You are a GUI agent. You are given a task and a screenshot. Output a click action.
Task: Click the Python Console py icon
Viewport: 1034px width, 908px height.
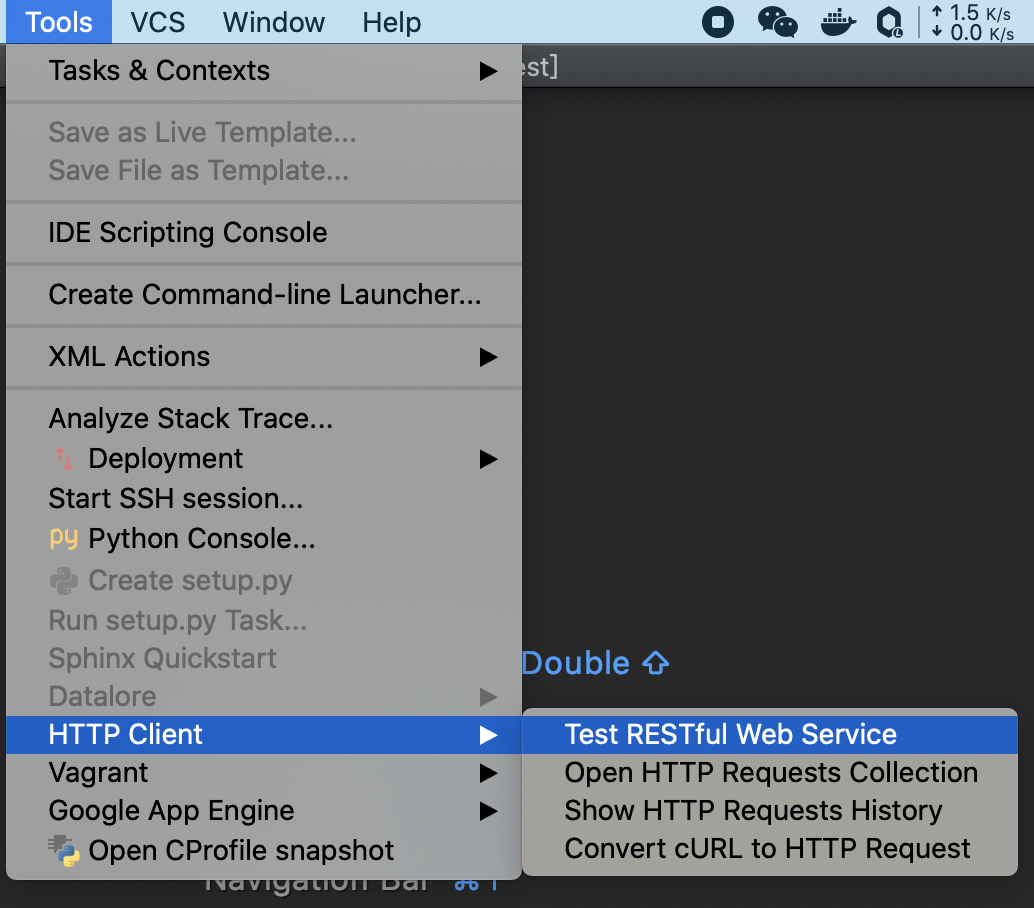click(x=63, y=538)
